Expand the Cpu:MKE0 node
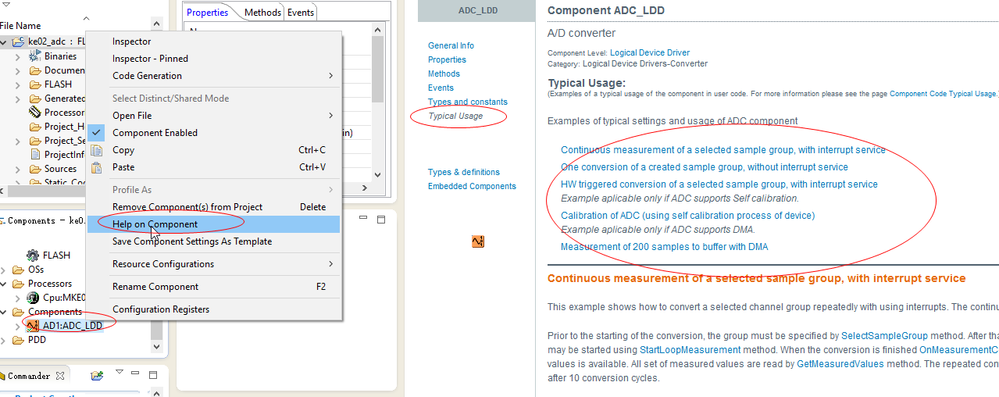Screen dimensions: 999x397 (x=18, y=298)
